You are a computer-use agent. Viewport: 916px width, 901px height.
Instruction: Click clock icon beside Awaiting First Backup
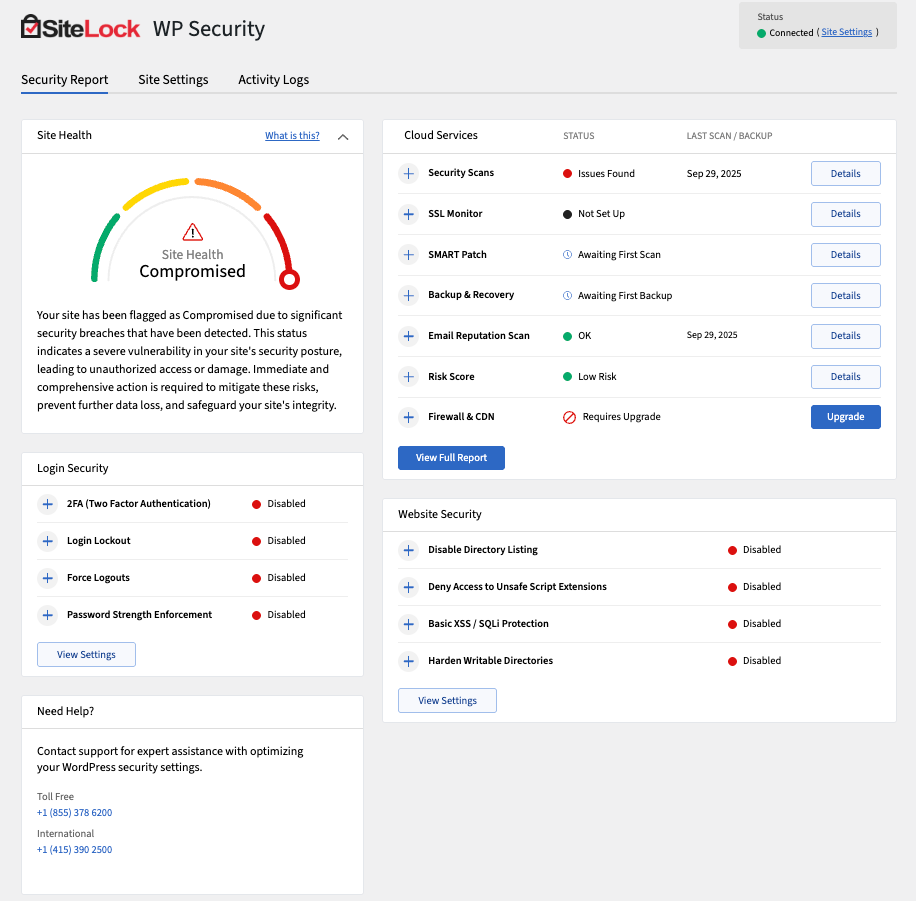pos(567,296)
